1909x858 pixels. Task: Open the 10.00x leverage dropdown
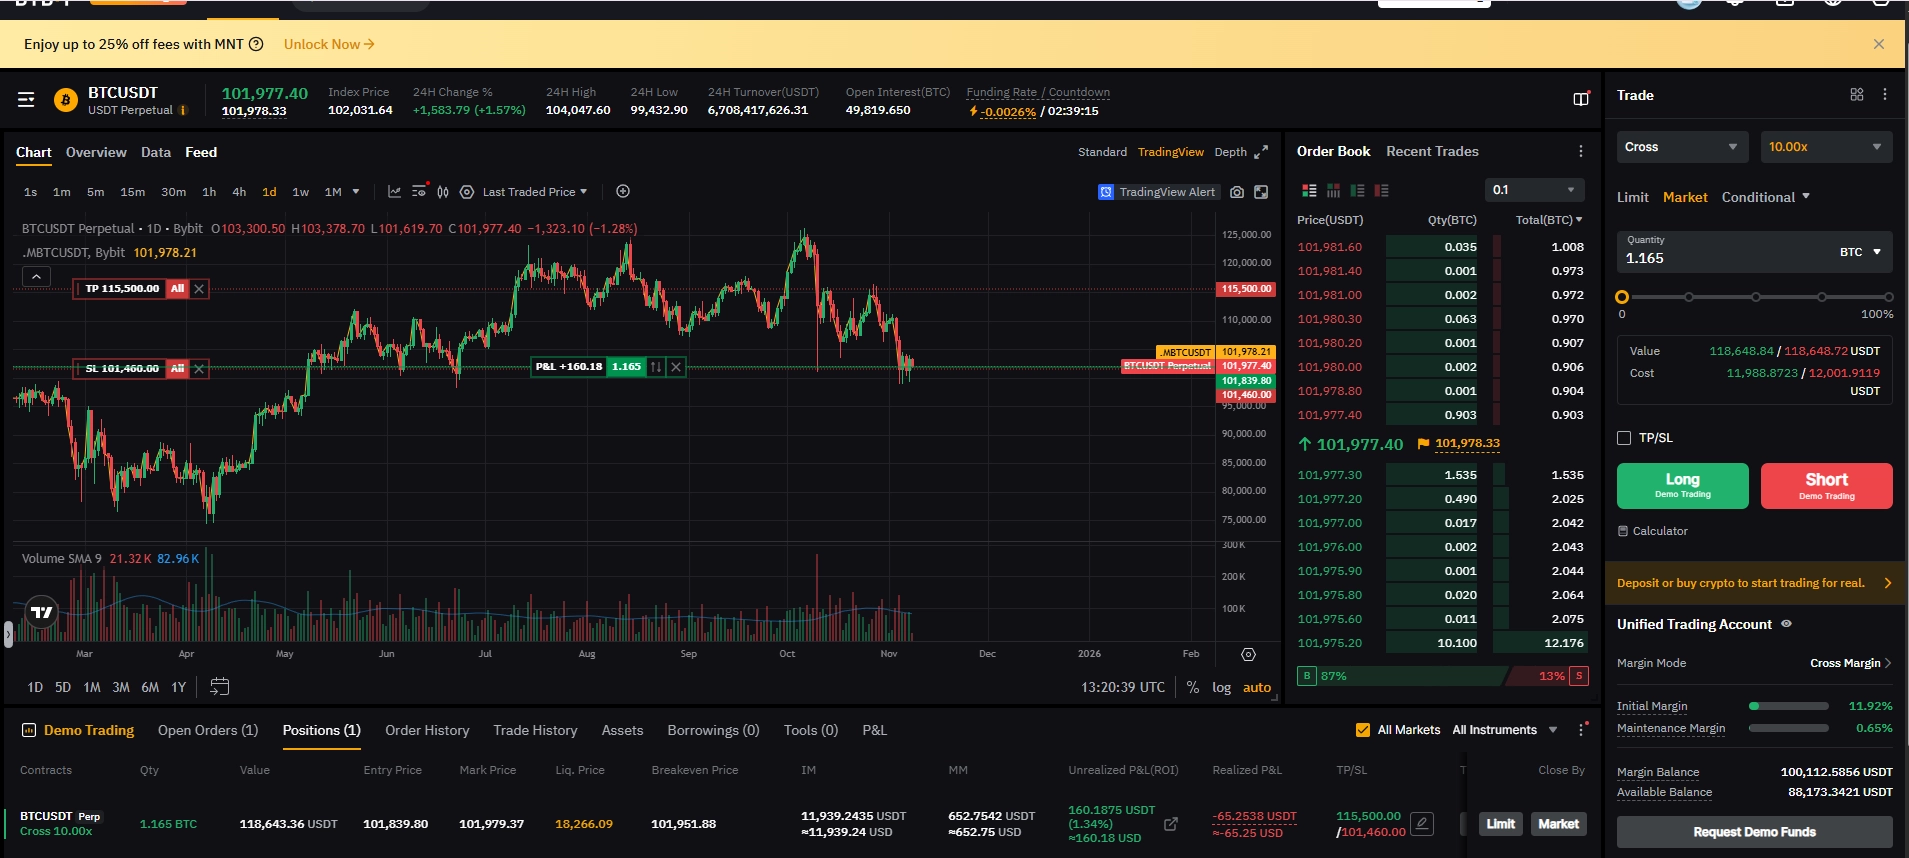pyautogui.click(x=1826, y=147)
